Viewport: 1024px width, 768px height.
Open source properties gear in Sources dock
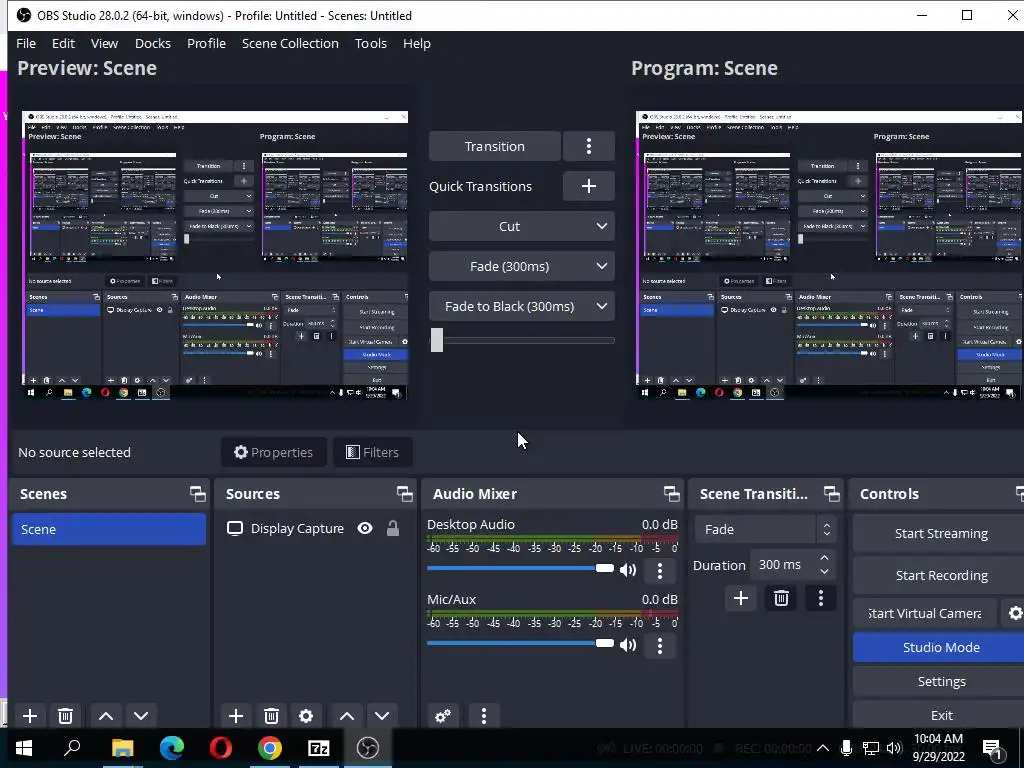(x=306, y=716)
